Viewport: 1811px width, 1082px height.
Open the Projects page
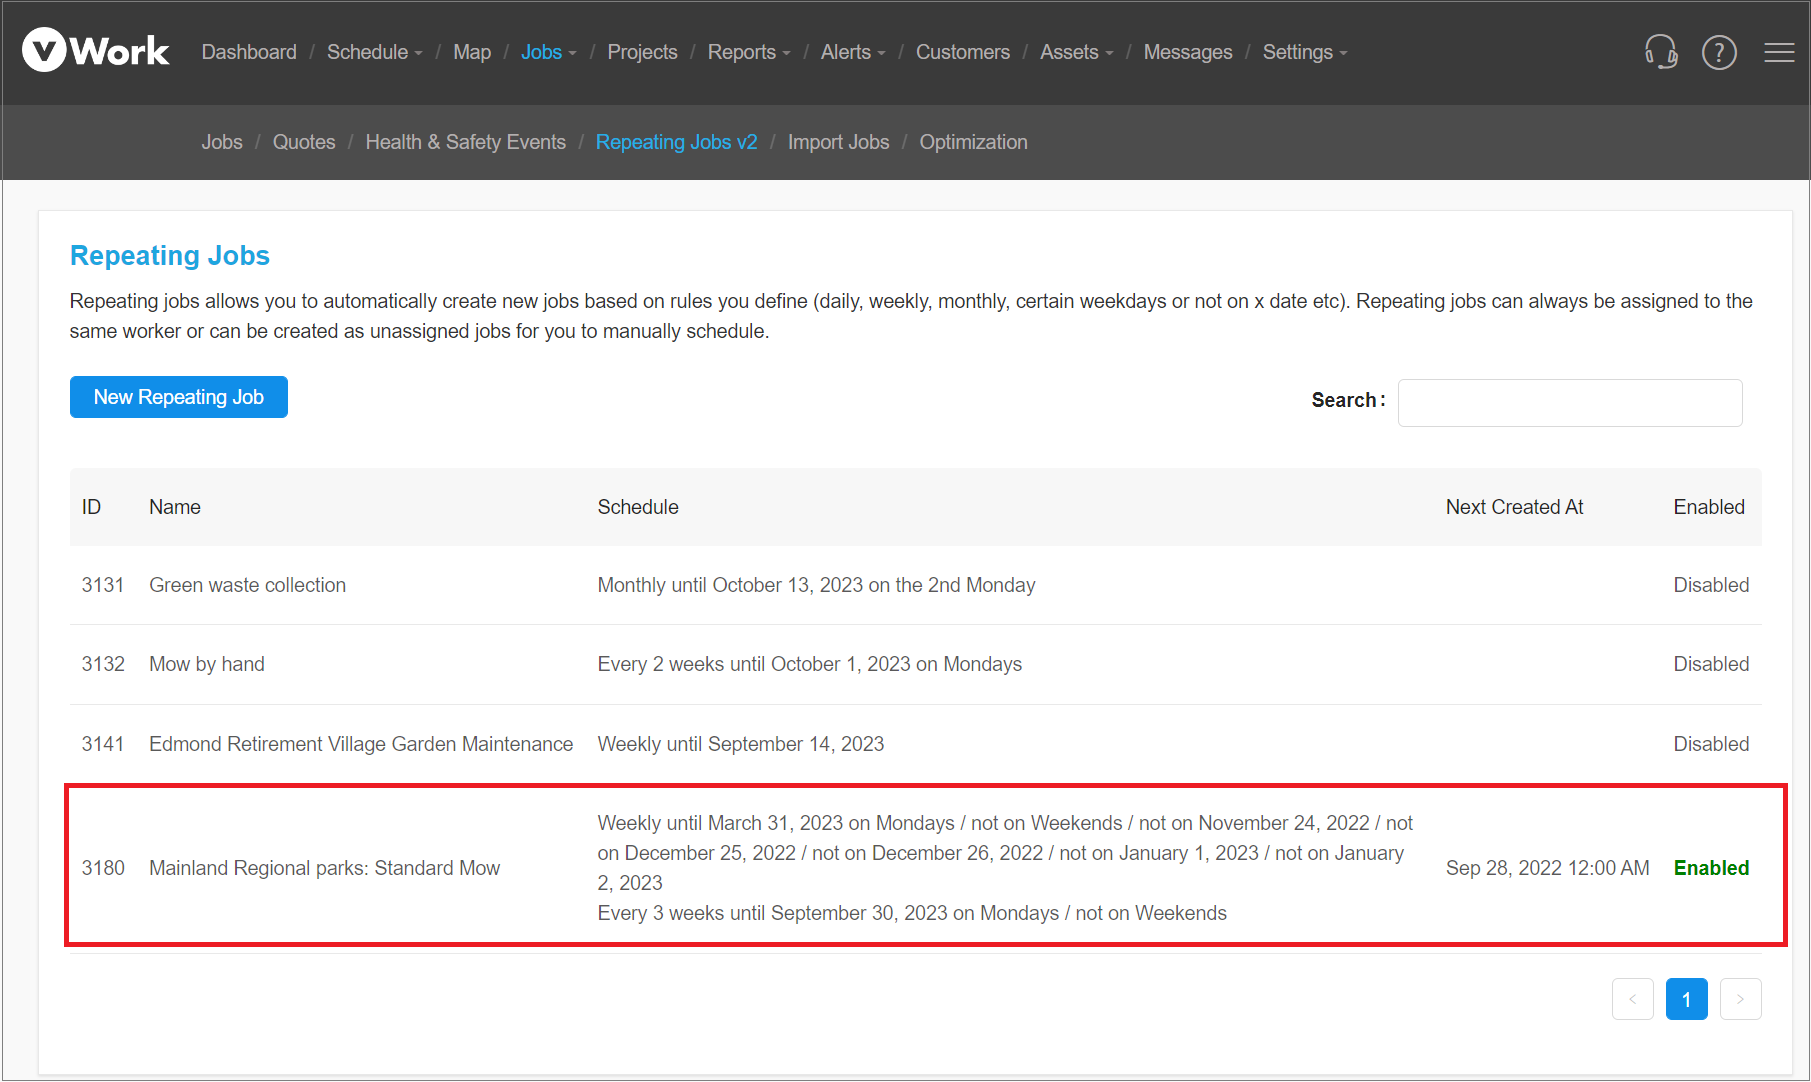click(642, 52)
